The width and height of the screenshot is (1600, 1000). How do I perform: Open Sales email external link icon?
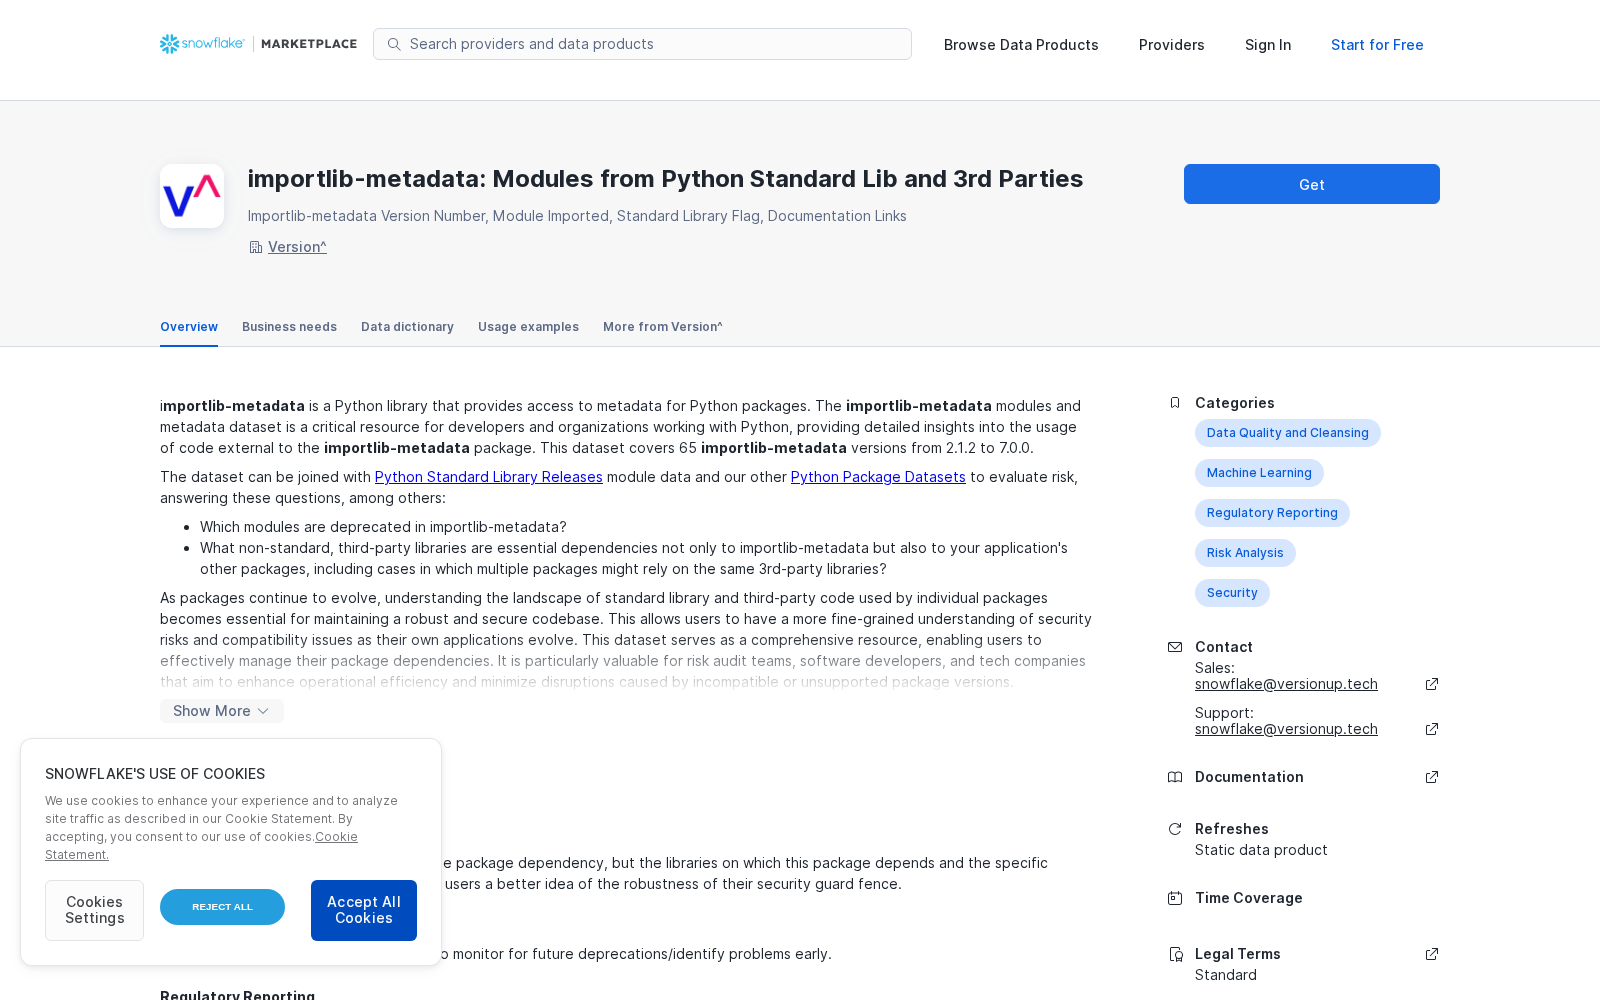[1432, 684]
